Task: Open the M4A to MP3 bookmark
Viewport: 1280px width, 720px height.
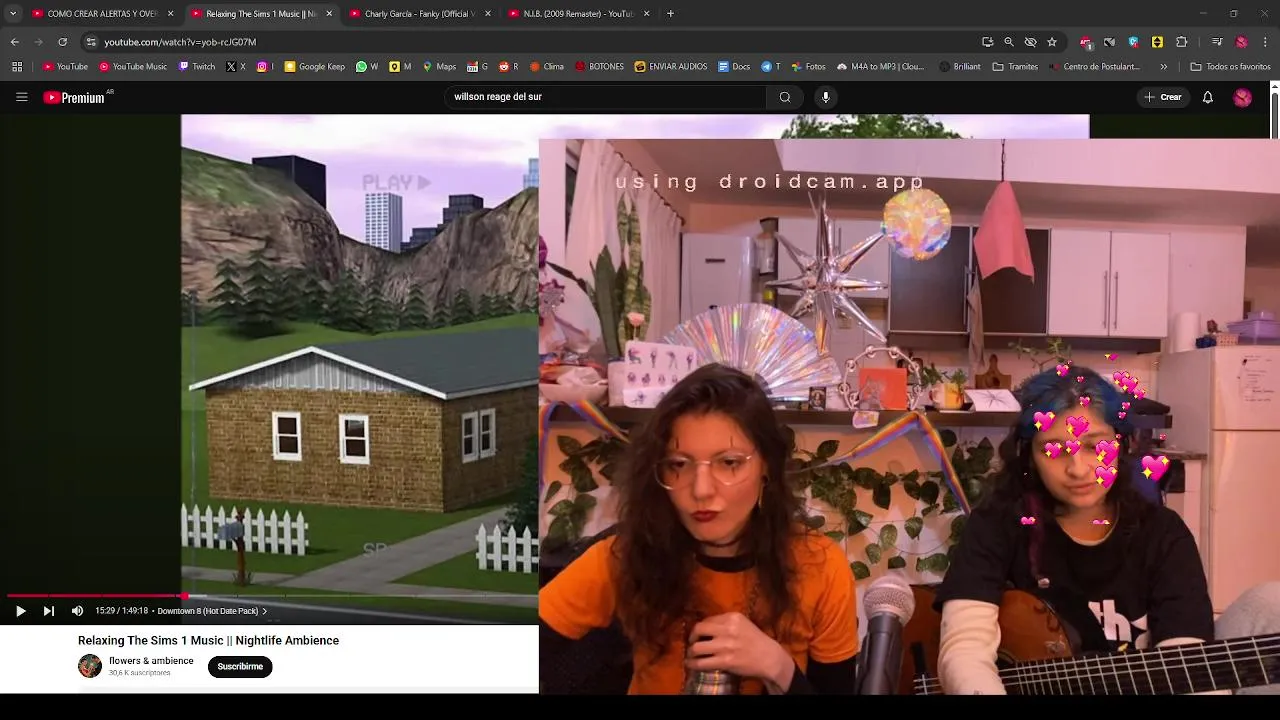Action: (880, 67)
